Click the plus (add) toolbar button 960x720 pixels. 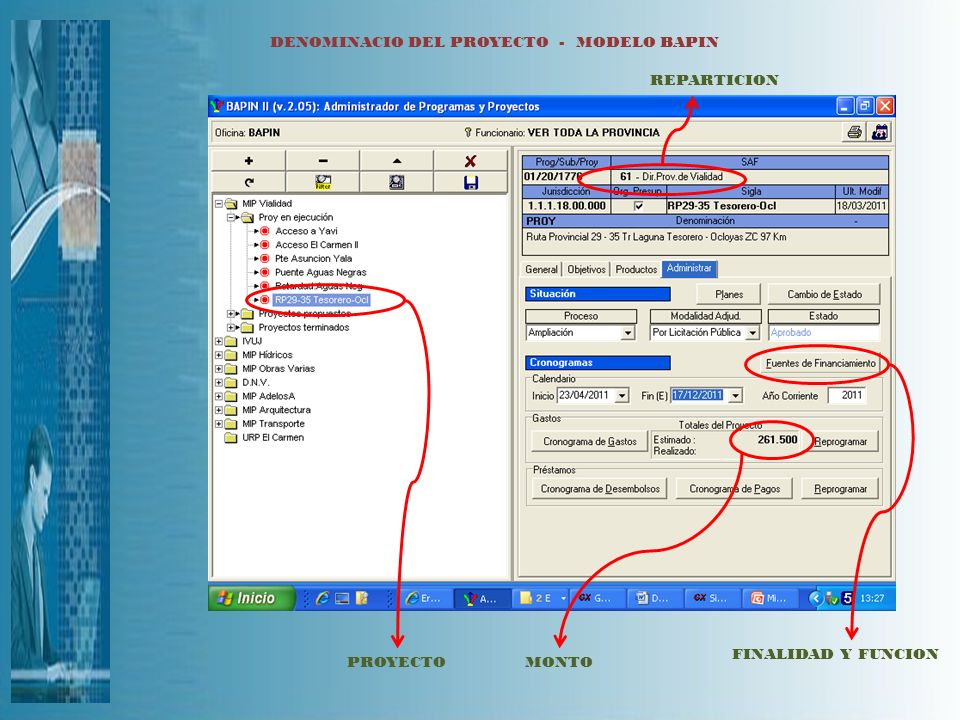(x=249, y=161)
